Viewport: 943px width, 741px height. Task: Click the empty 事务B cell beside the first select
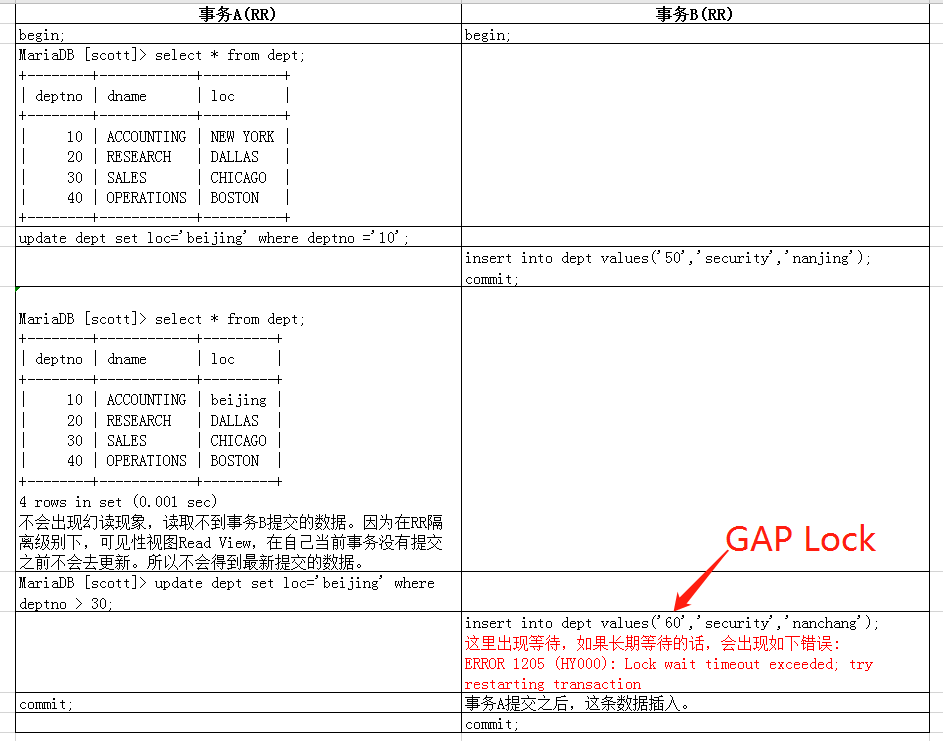tap(695, 135)
